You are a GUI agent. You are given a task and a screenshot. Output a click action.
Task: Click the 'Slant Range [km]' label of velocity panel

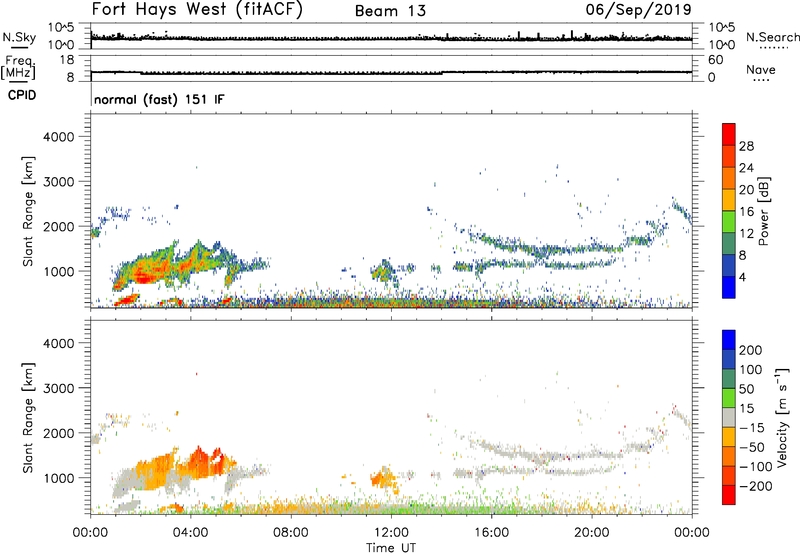(x=28, y=418)
